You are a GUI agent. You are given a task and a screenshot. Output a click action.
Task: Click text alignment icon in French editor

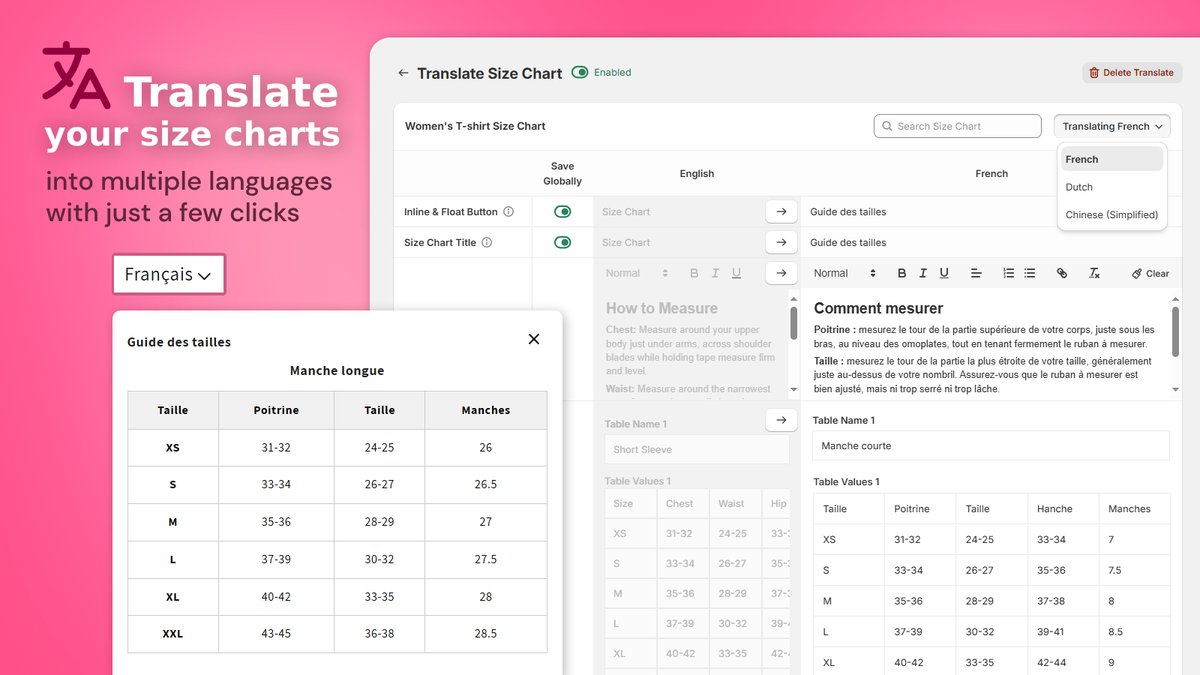click(976, 273)
